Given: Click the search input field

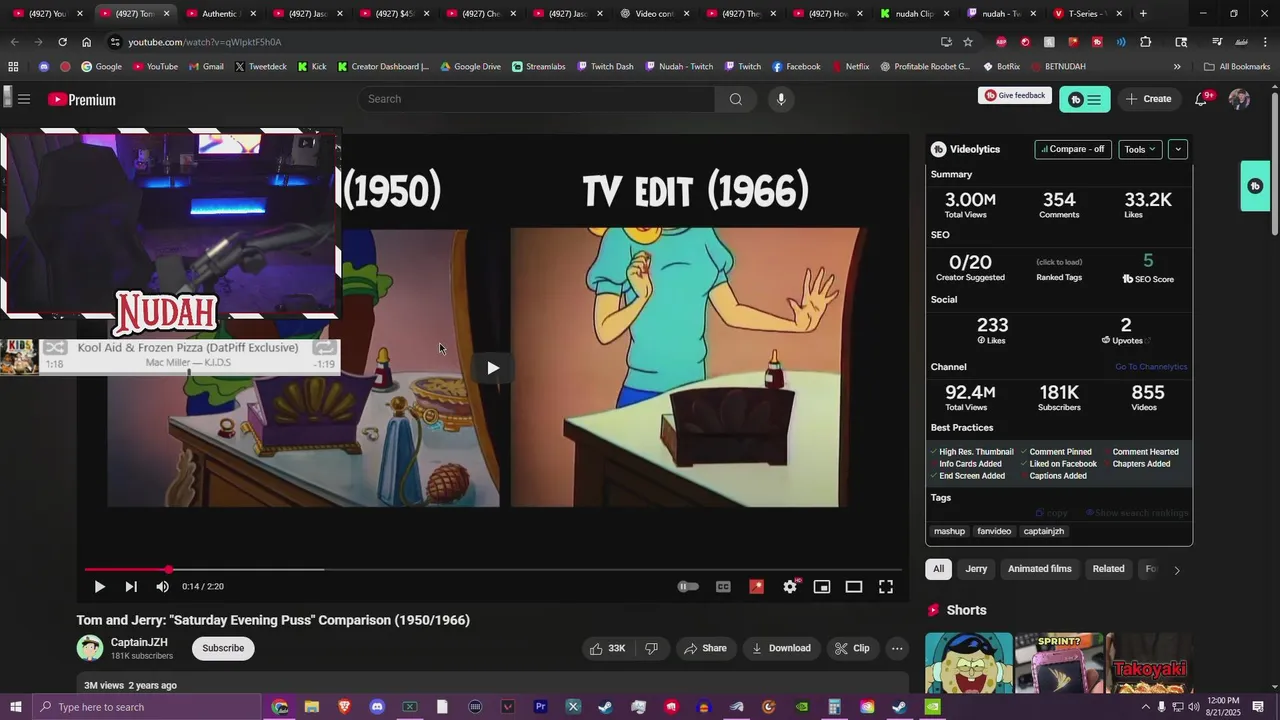Looking at the screenshot, I should [536, 99].
